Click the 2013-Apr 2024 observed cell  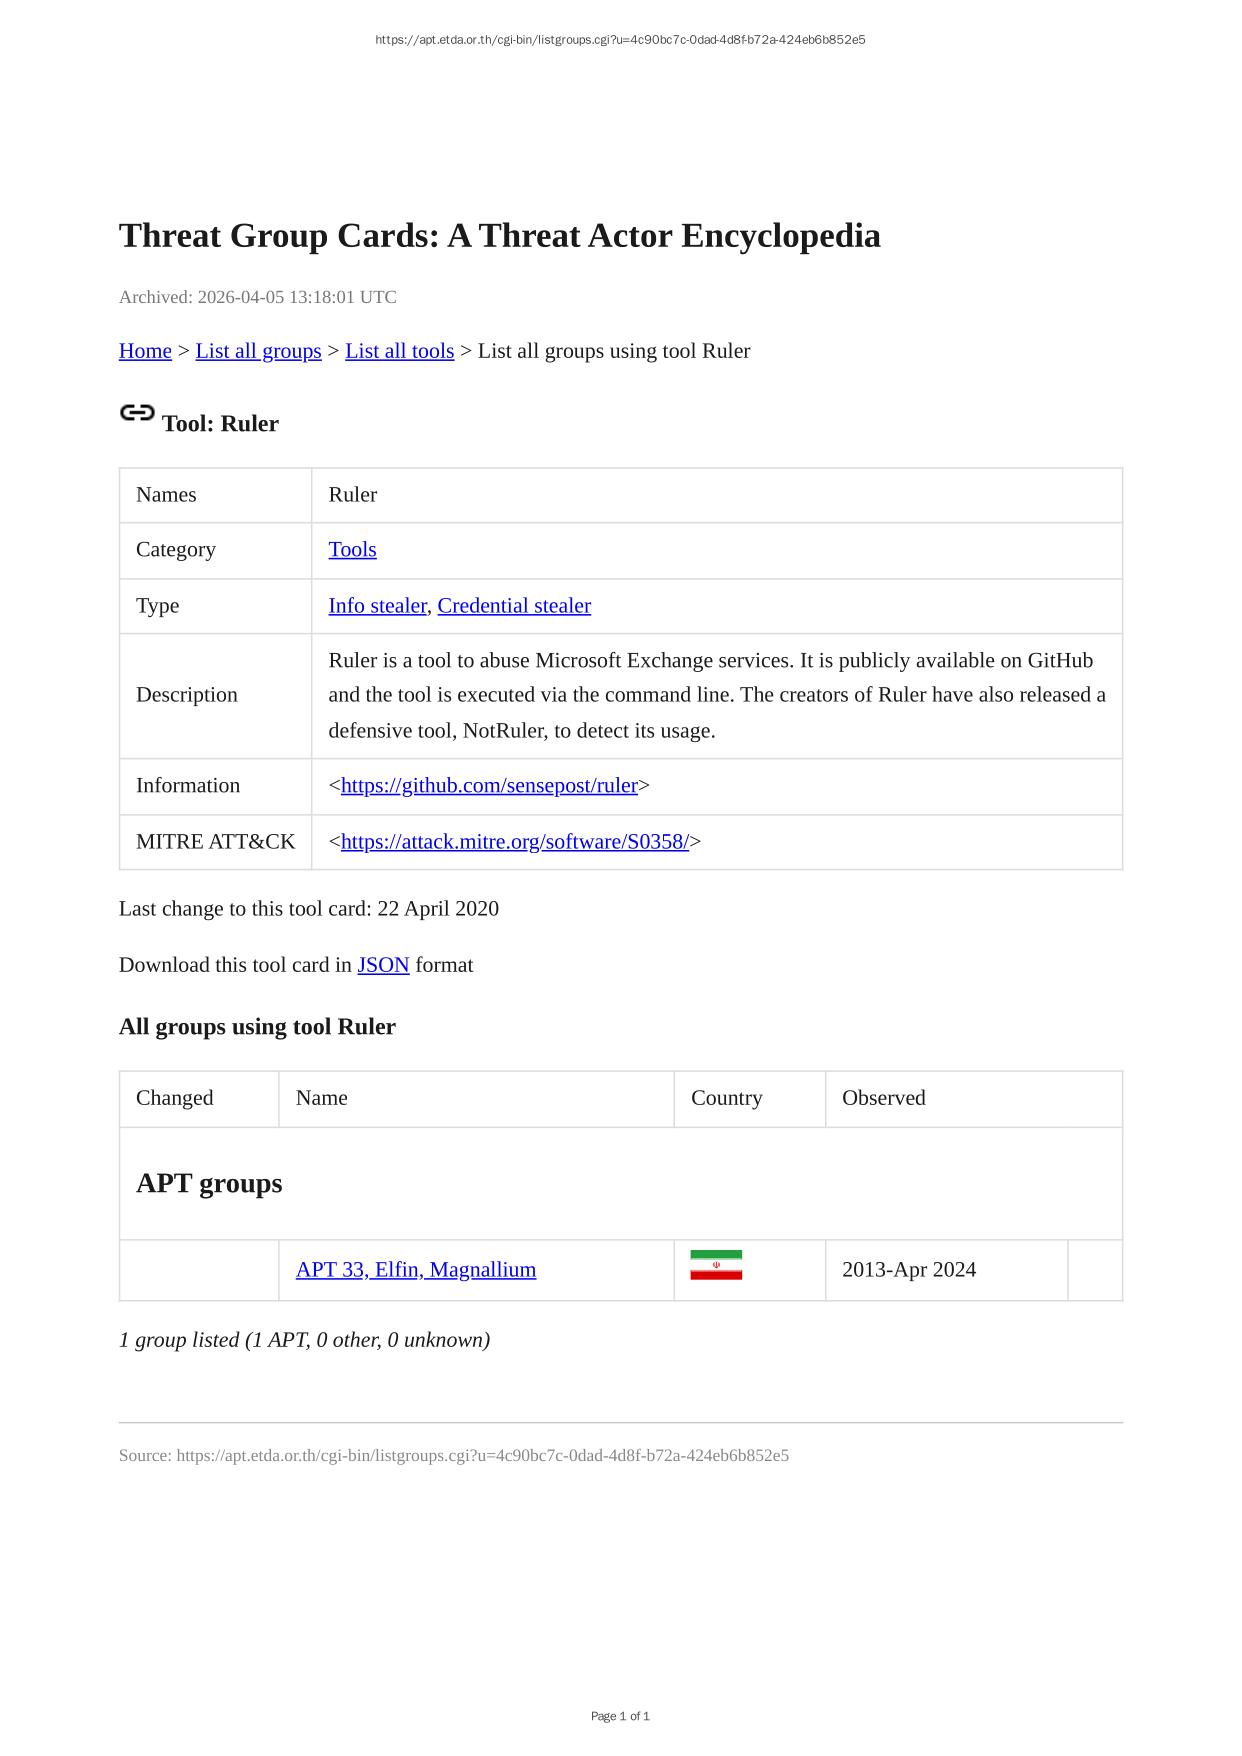909,1270
